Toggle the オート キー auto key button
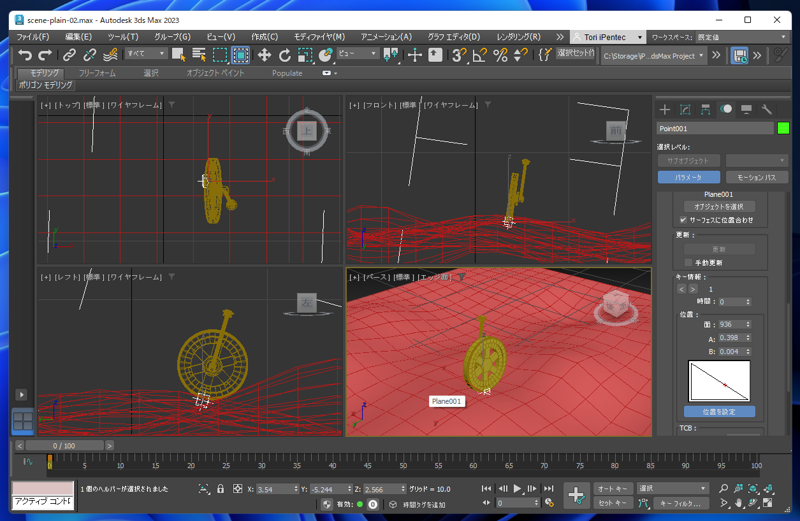Image resolution: width=800 pixels, height=521 pixels. (612, 488)
